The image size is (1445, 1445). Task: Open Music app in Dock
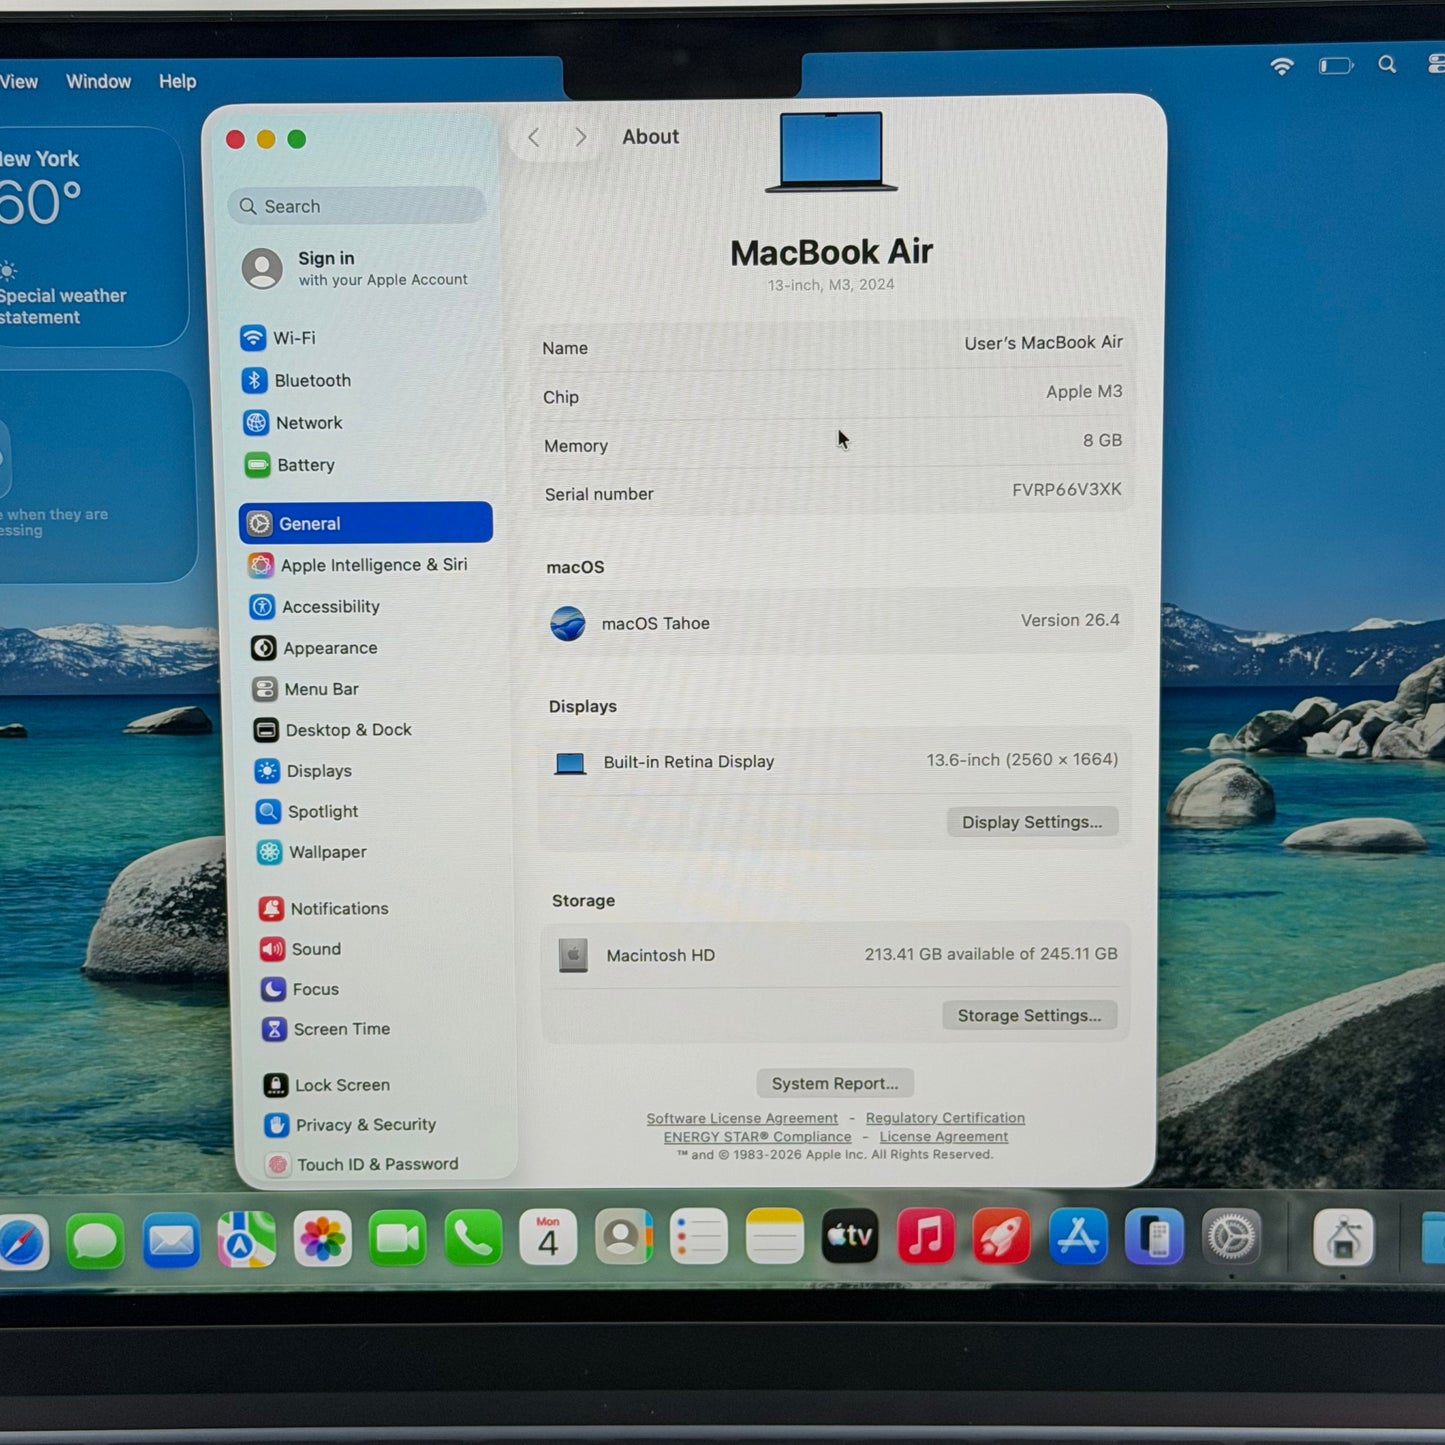[x=926, y=1236]
